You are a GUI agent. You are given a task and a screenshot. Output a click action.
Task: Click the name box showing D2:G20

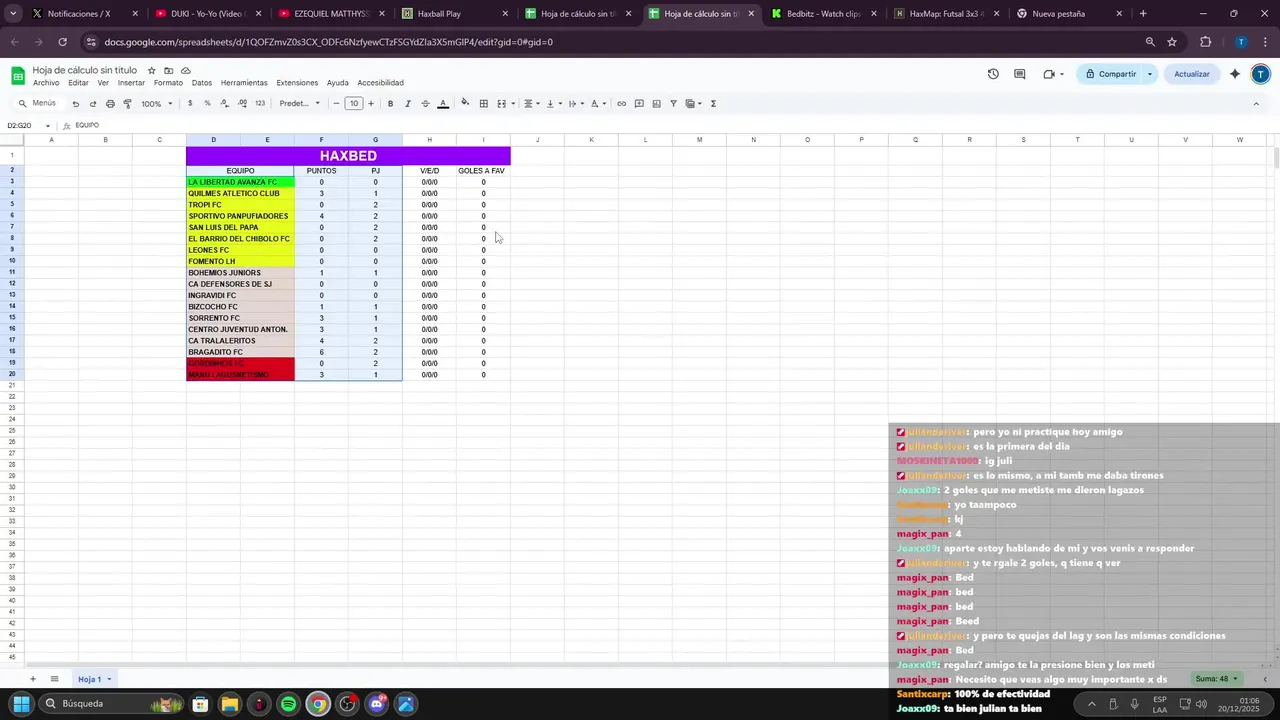tap(29, 126)
